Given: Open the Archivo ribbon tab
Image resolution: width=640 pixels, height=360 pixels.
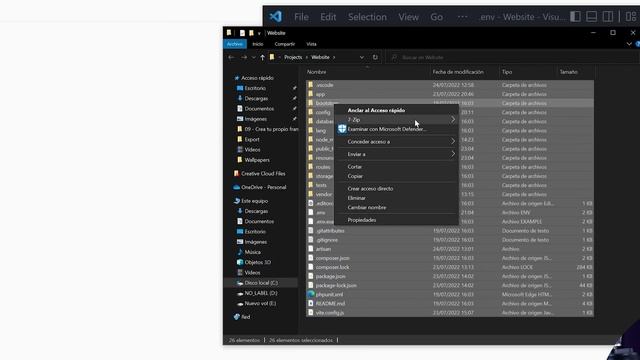Looking at the screenshot, I should click(235, 44).
